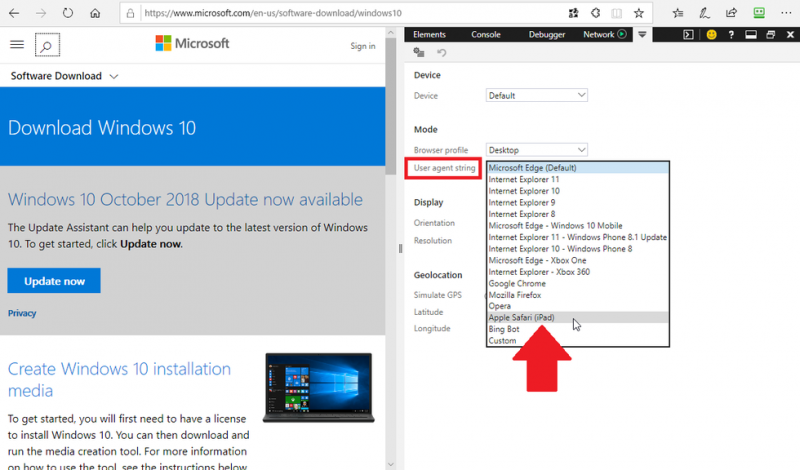The height and width of the screenshot is (470, 800).
Task: Close the DevTools panel
Action: coord(790,35)
